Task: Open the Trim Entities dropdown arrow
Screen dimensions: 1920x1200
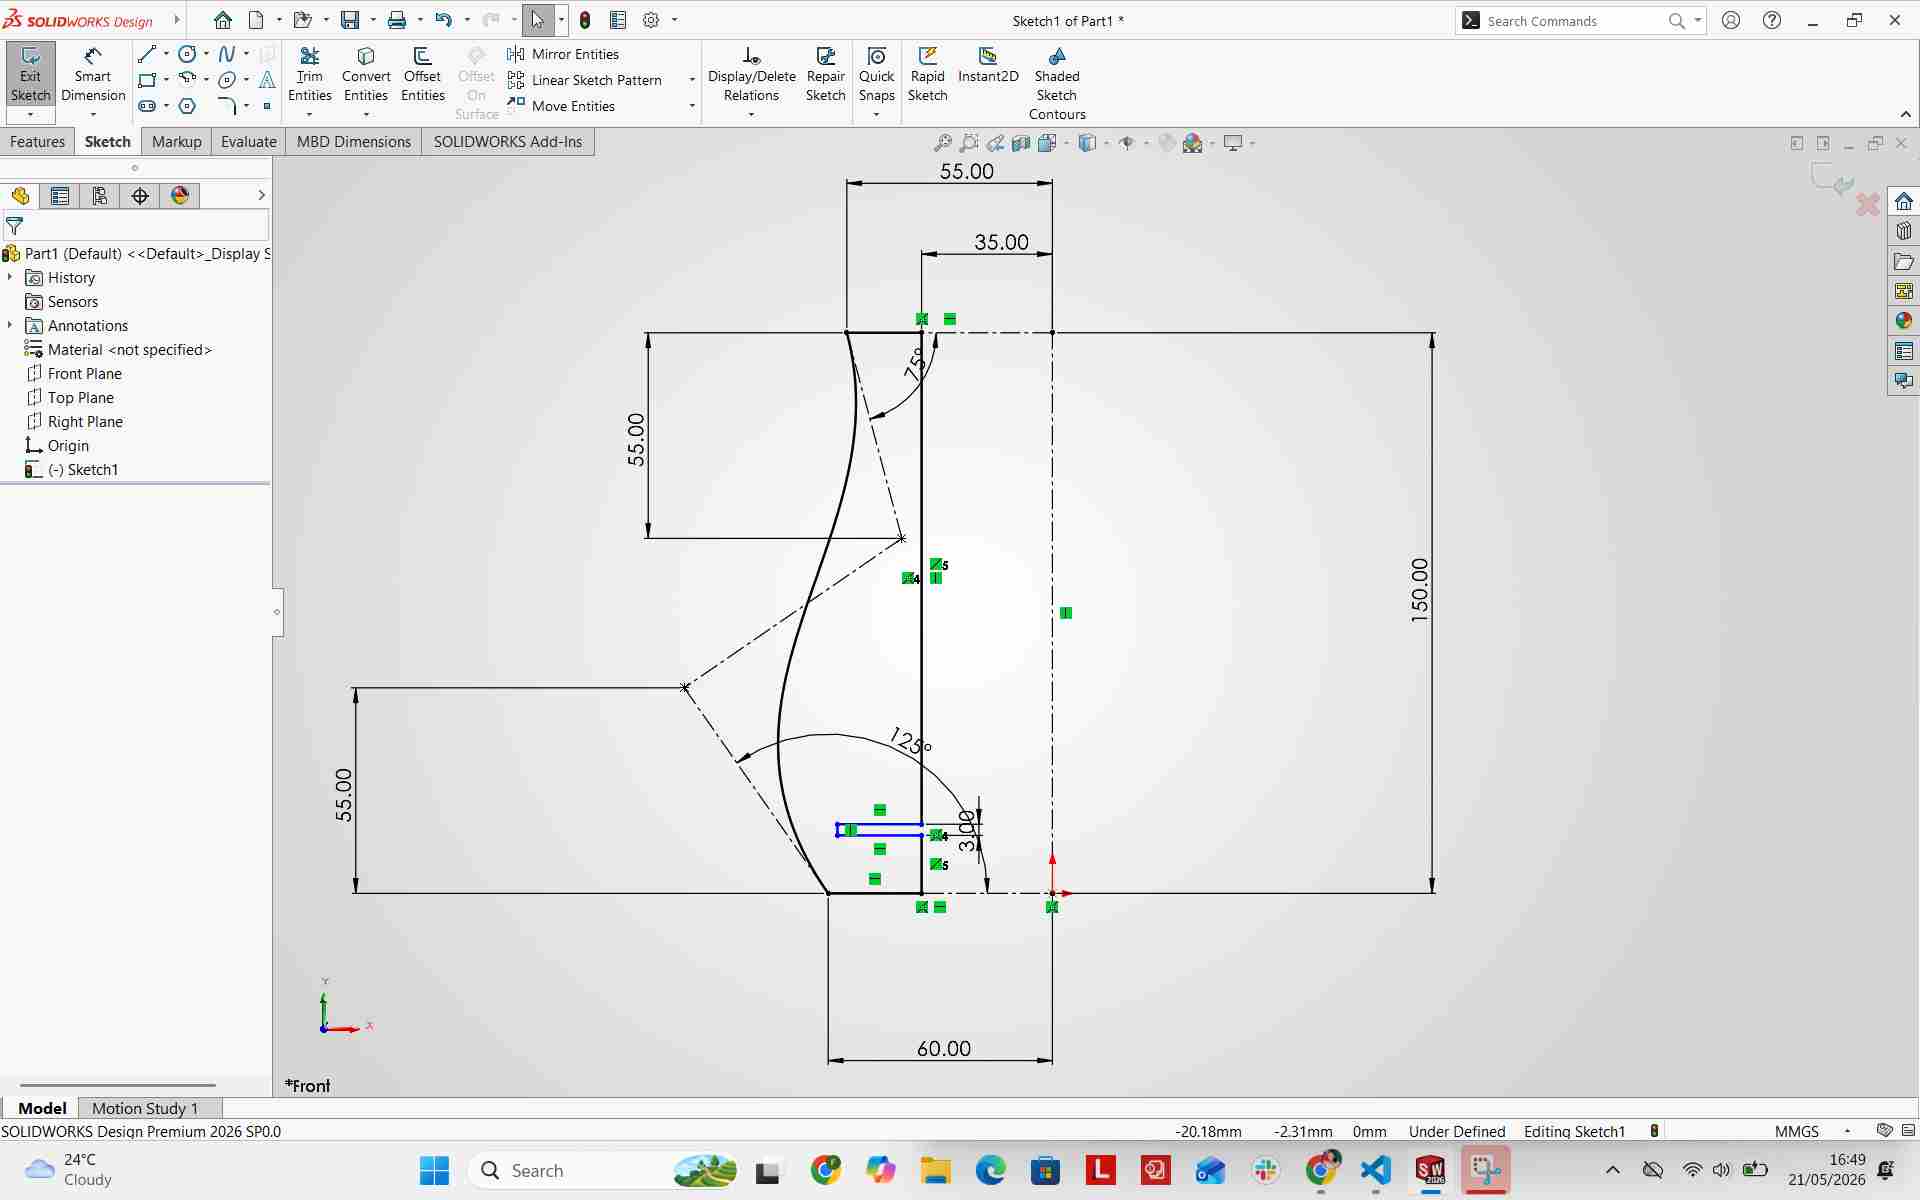Action: (x=309, y=114)
